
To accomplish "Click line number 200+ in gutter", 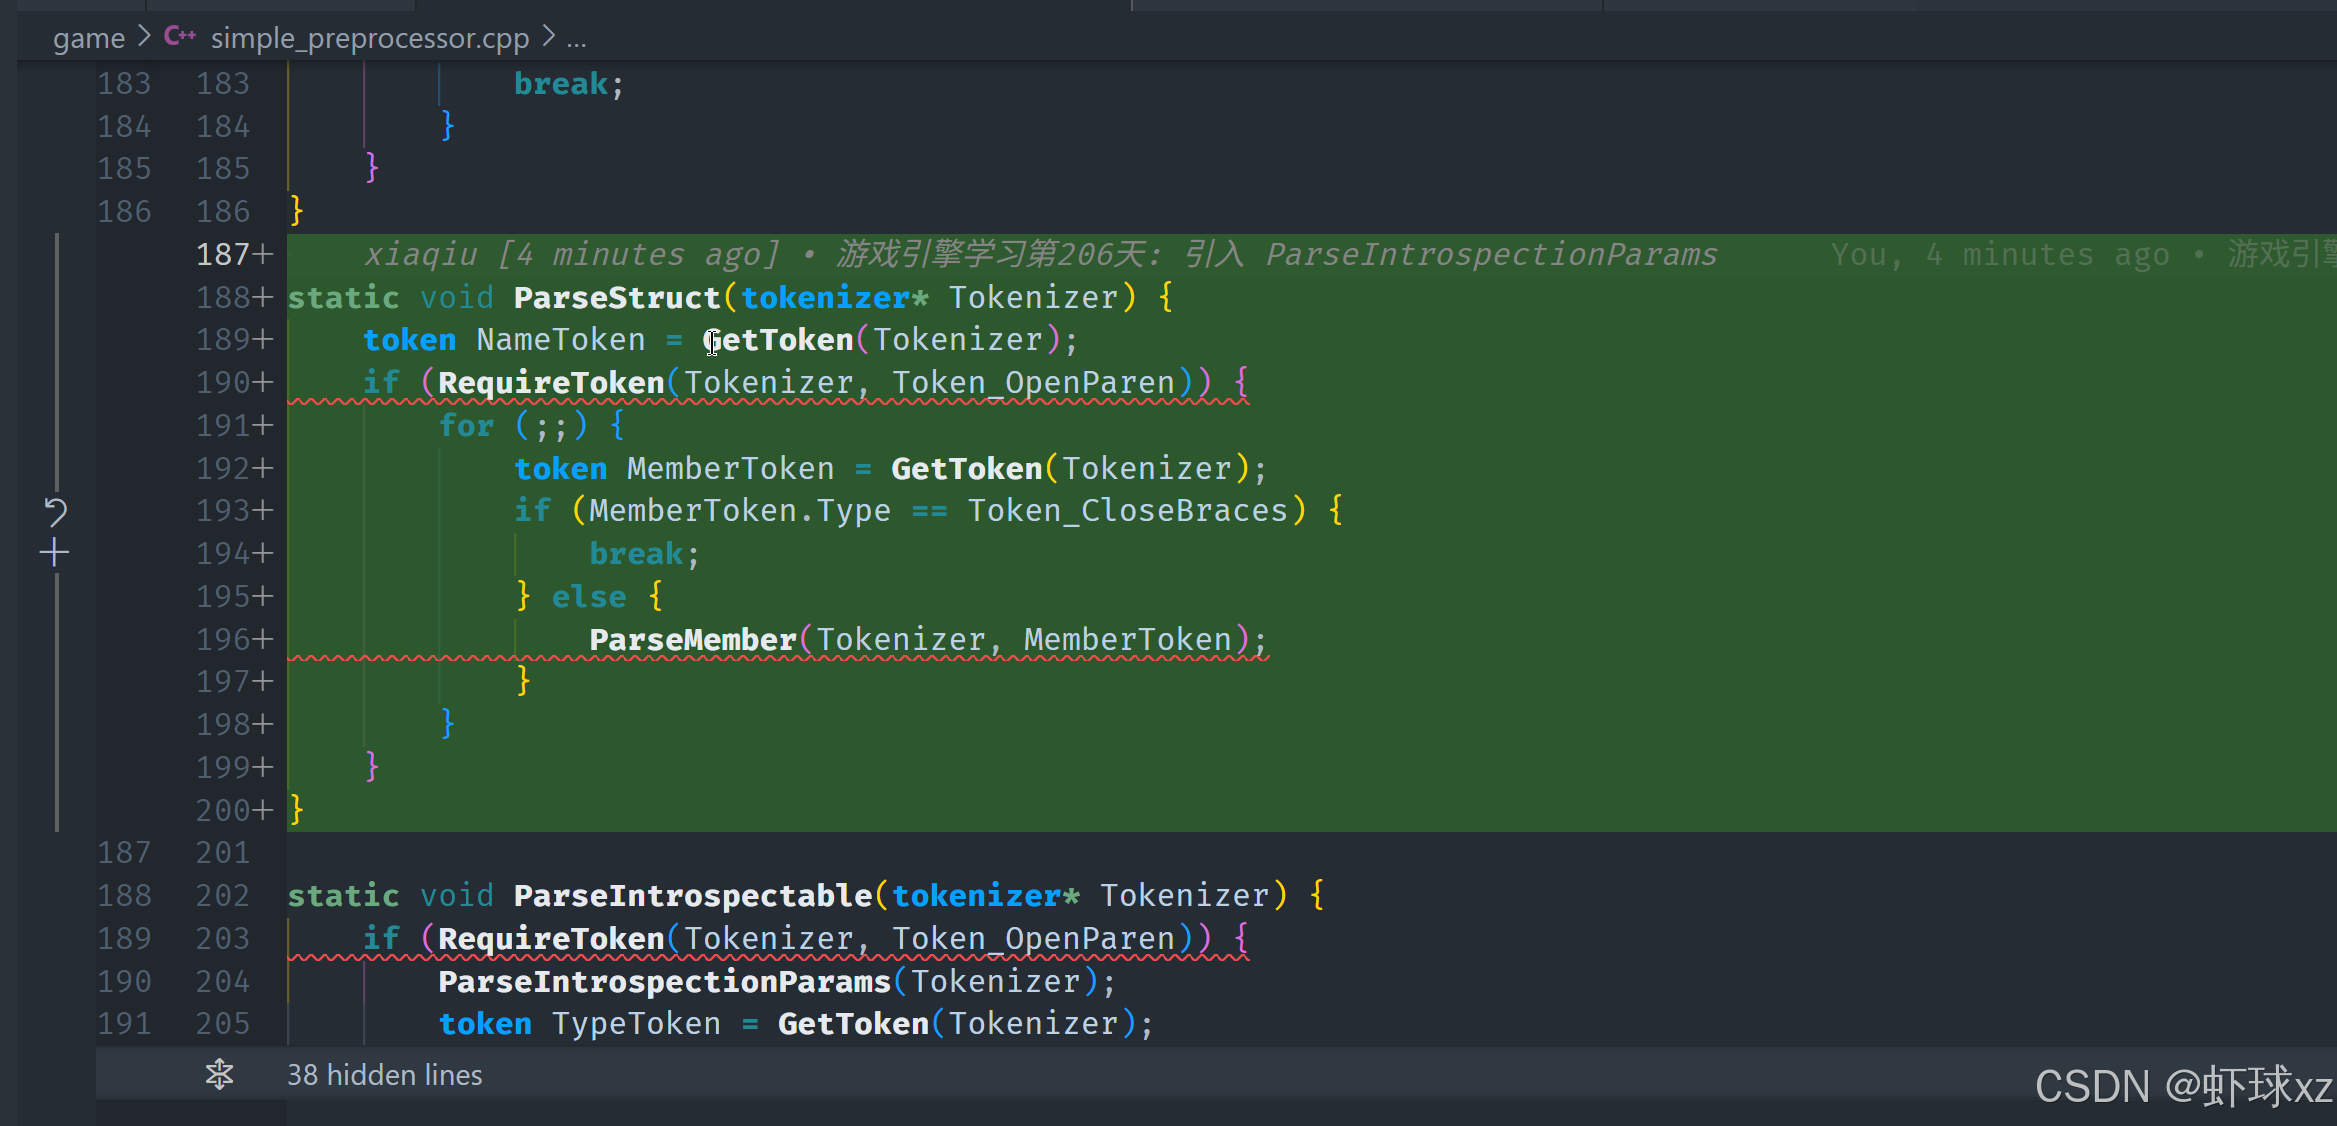I will tap(234, 810).
